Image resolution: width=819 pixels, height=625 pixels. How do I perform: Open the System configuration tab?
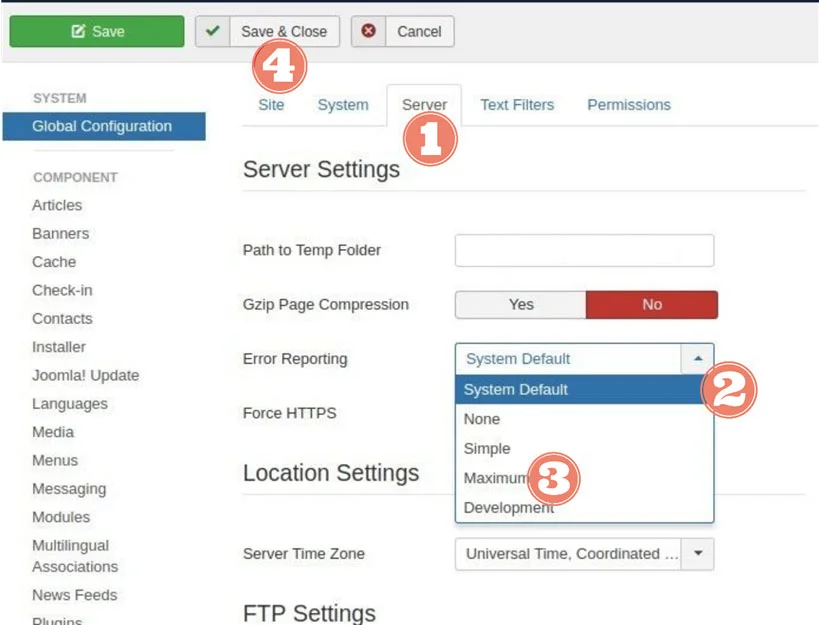pyautogui.click(x=343, y=104)
